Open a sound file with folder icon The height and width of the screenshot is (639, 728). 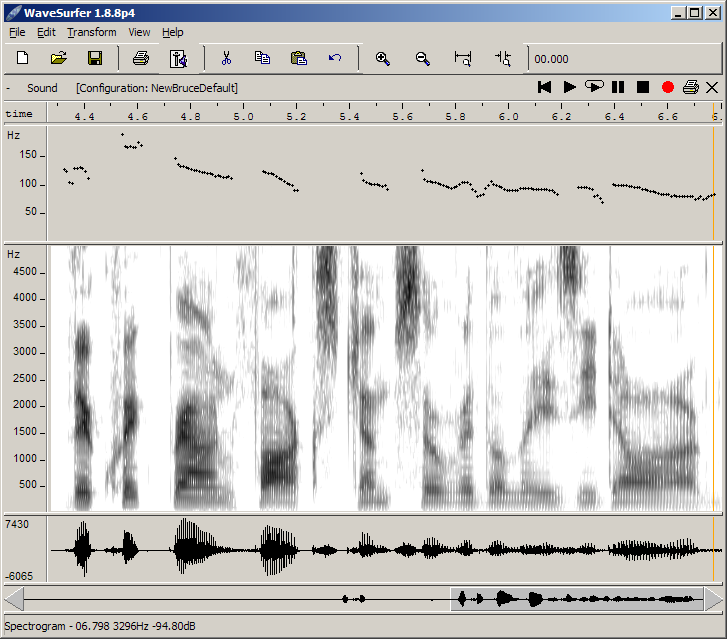pyautogui.click(x=58, y=58)
